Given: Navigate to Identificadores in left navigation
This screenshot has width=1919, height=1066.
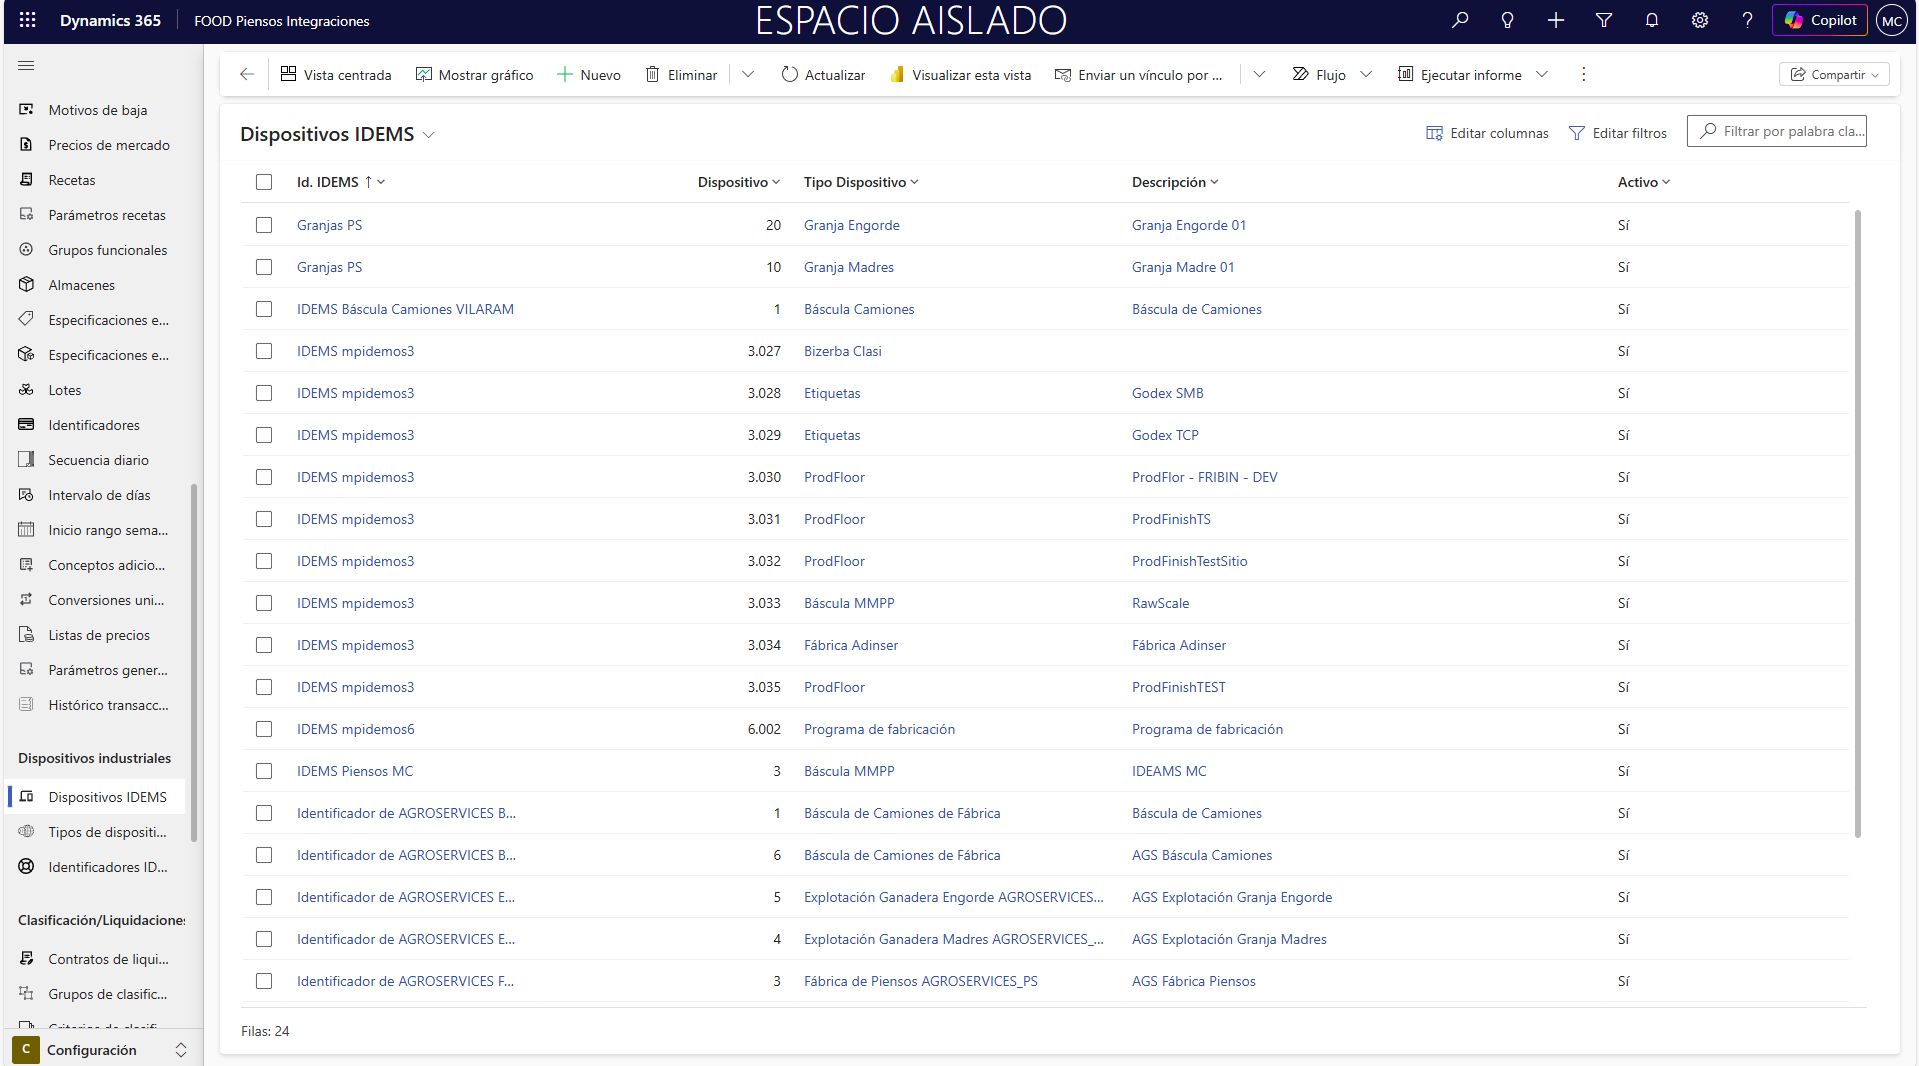Looking at the screenshot, I should point(94,425).
